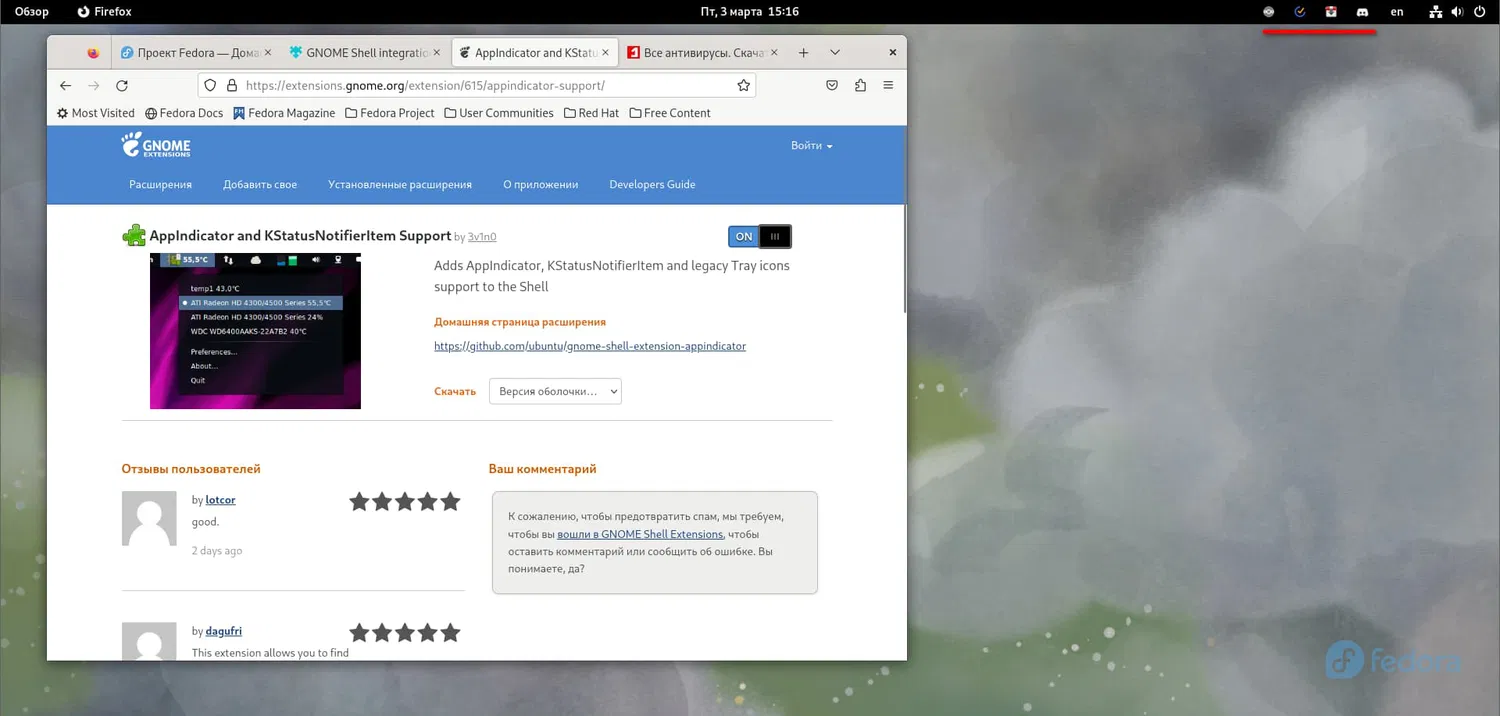1500x716 pixels.
Task: Follow вошли в GNOME Shell Extensions link
Action: (x=640, y=534)
